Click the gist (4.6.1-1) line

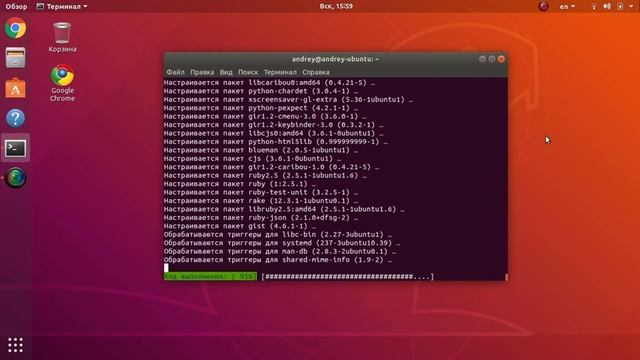pyautogui.click(x=240, y=226)
